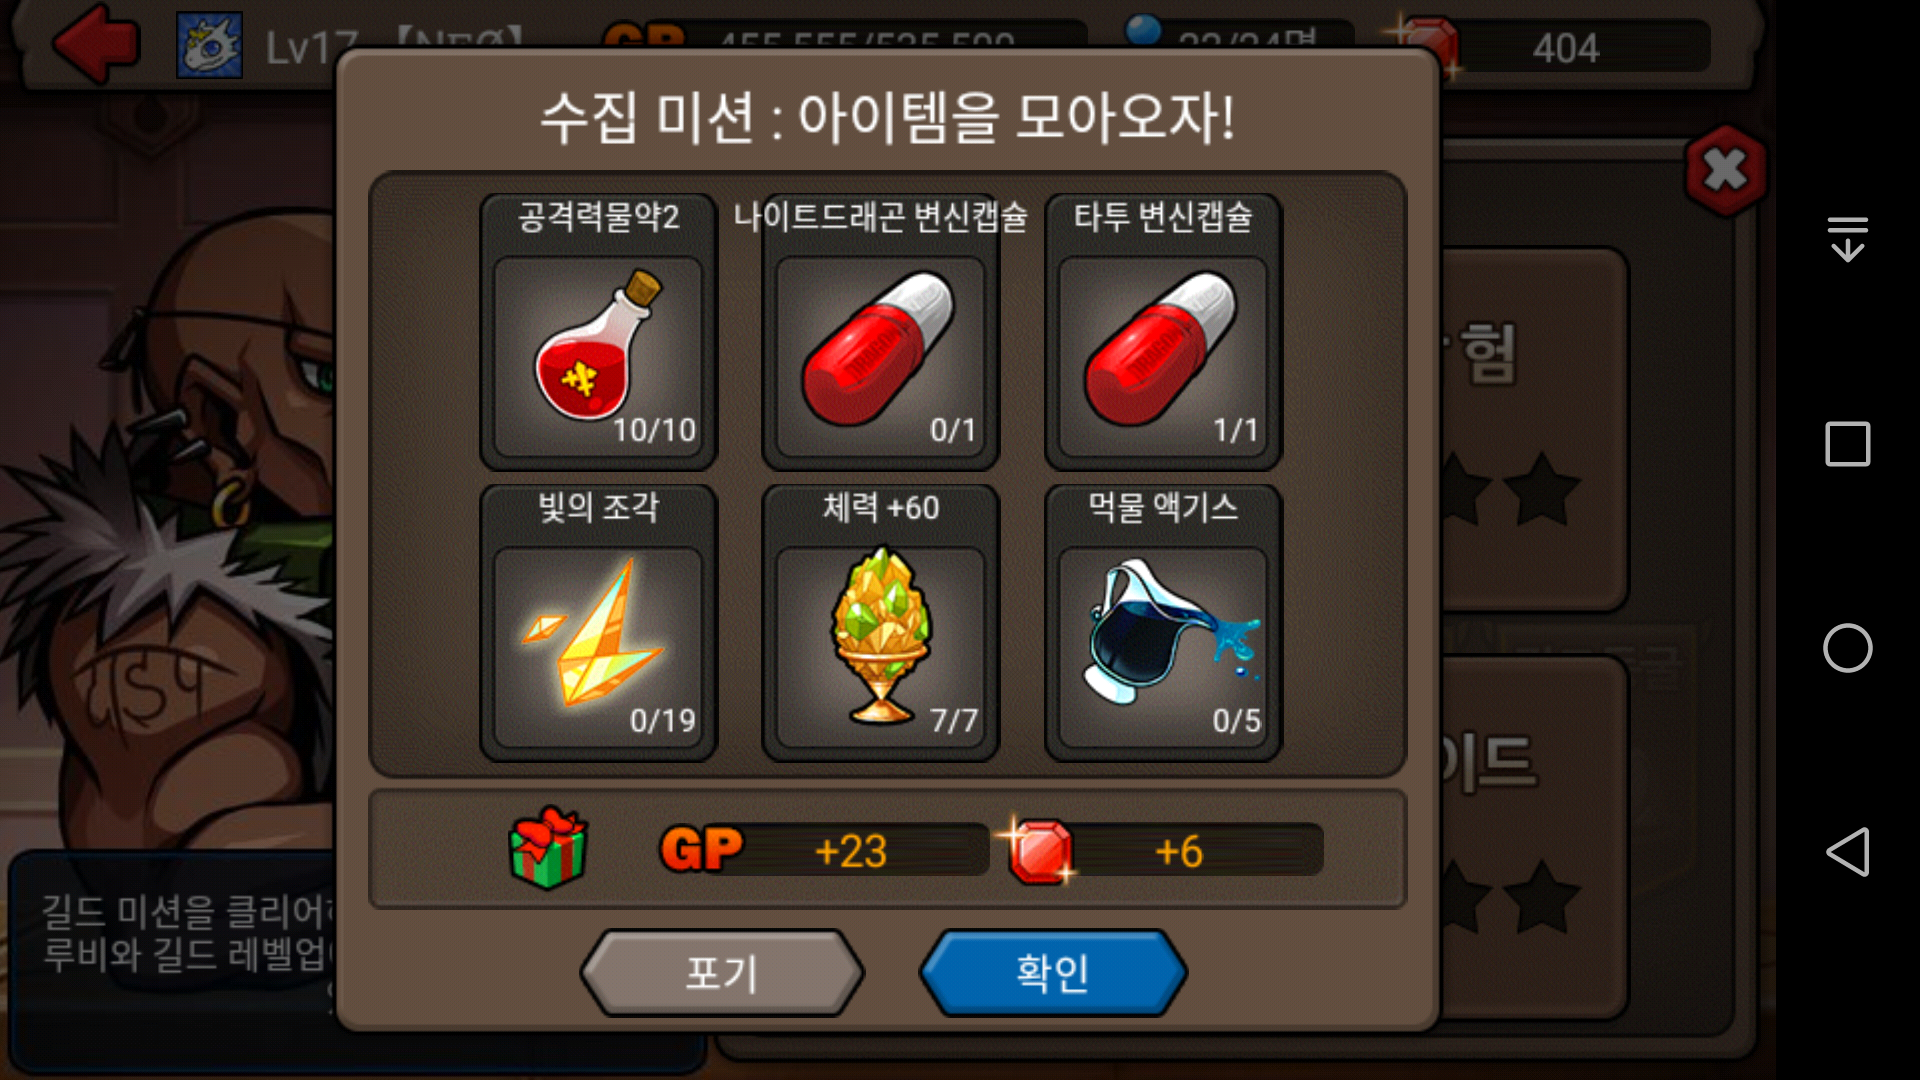The image size is (1920, 1080).
Task: Tap the red back arrow at top
Action: (x=96, y=44)
